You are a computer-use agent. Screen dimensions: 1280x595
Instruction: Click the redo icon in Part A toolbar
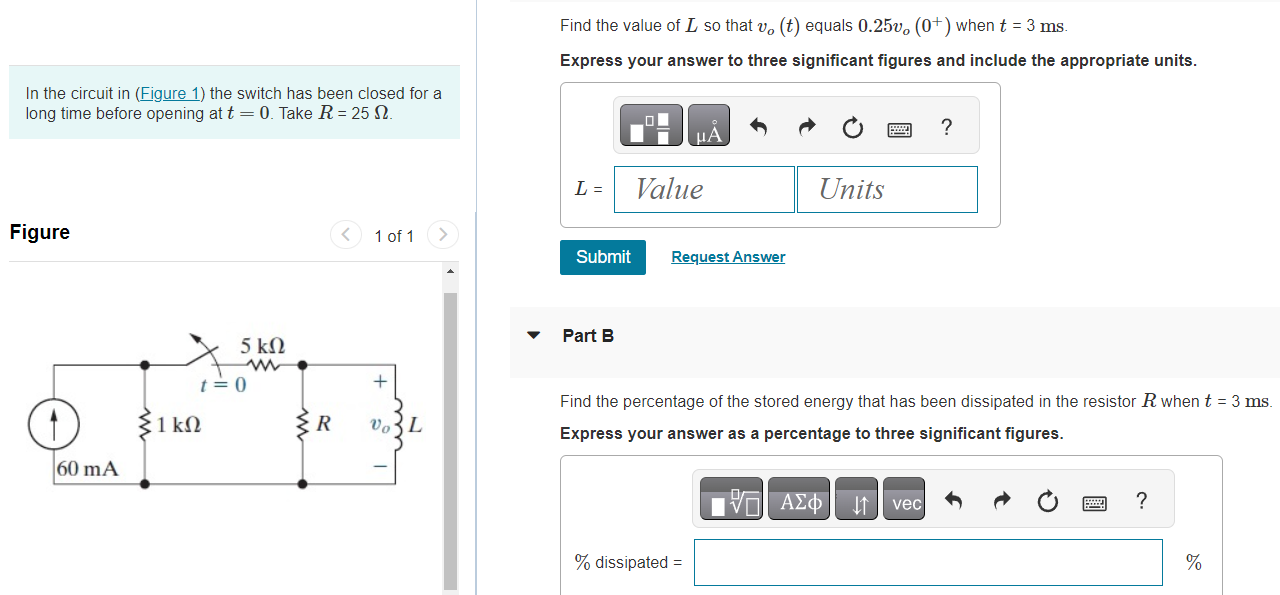click(806, 128)
